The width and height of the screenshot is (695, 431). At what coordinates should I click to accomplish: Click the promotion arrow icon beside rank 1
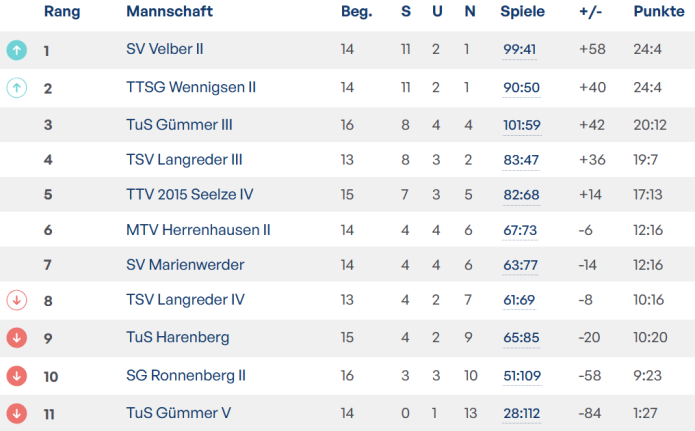point(16,49)
